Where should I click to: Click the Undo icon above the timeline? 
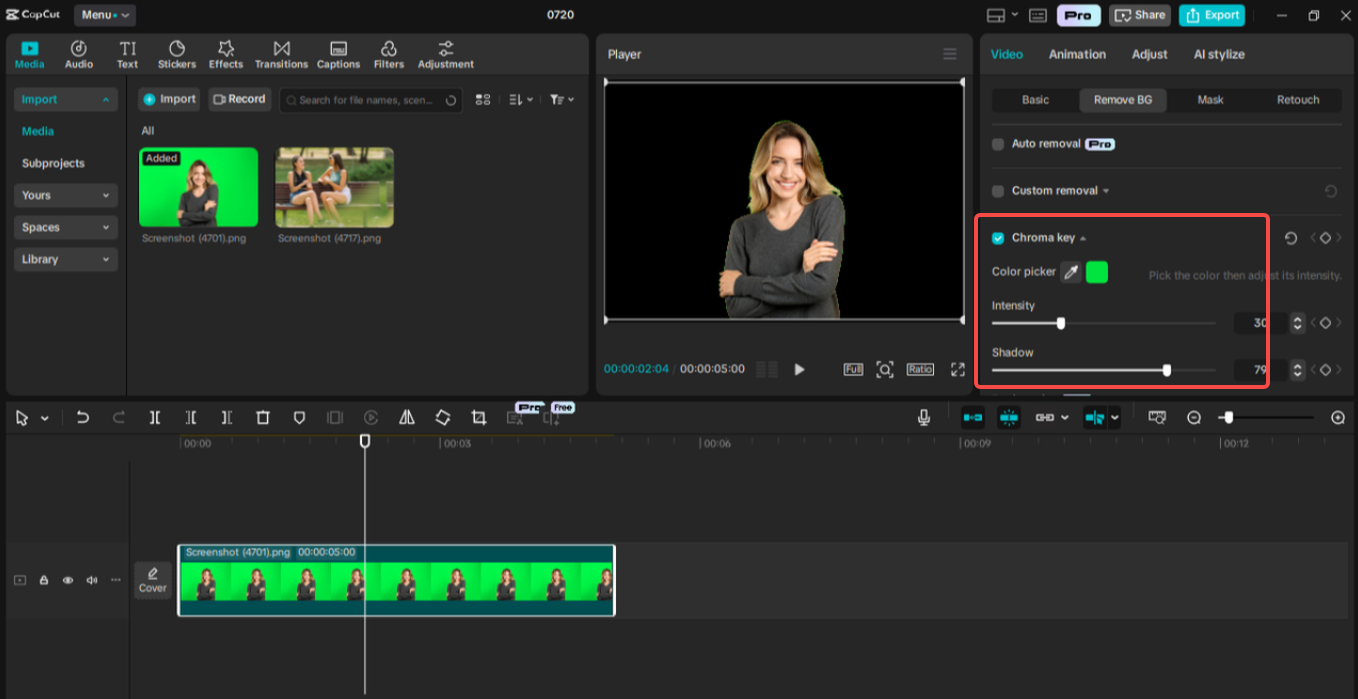(x=83, y=417)
